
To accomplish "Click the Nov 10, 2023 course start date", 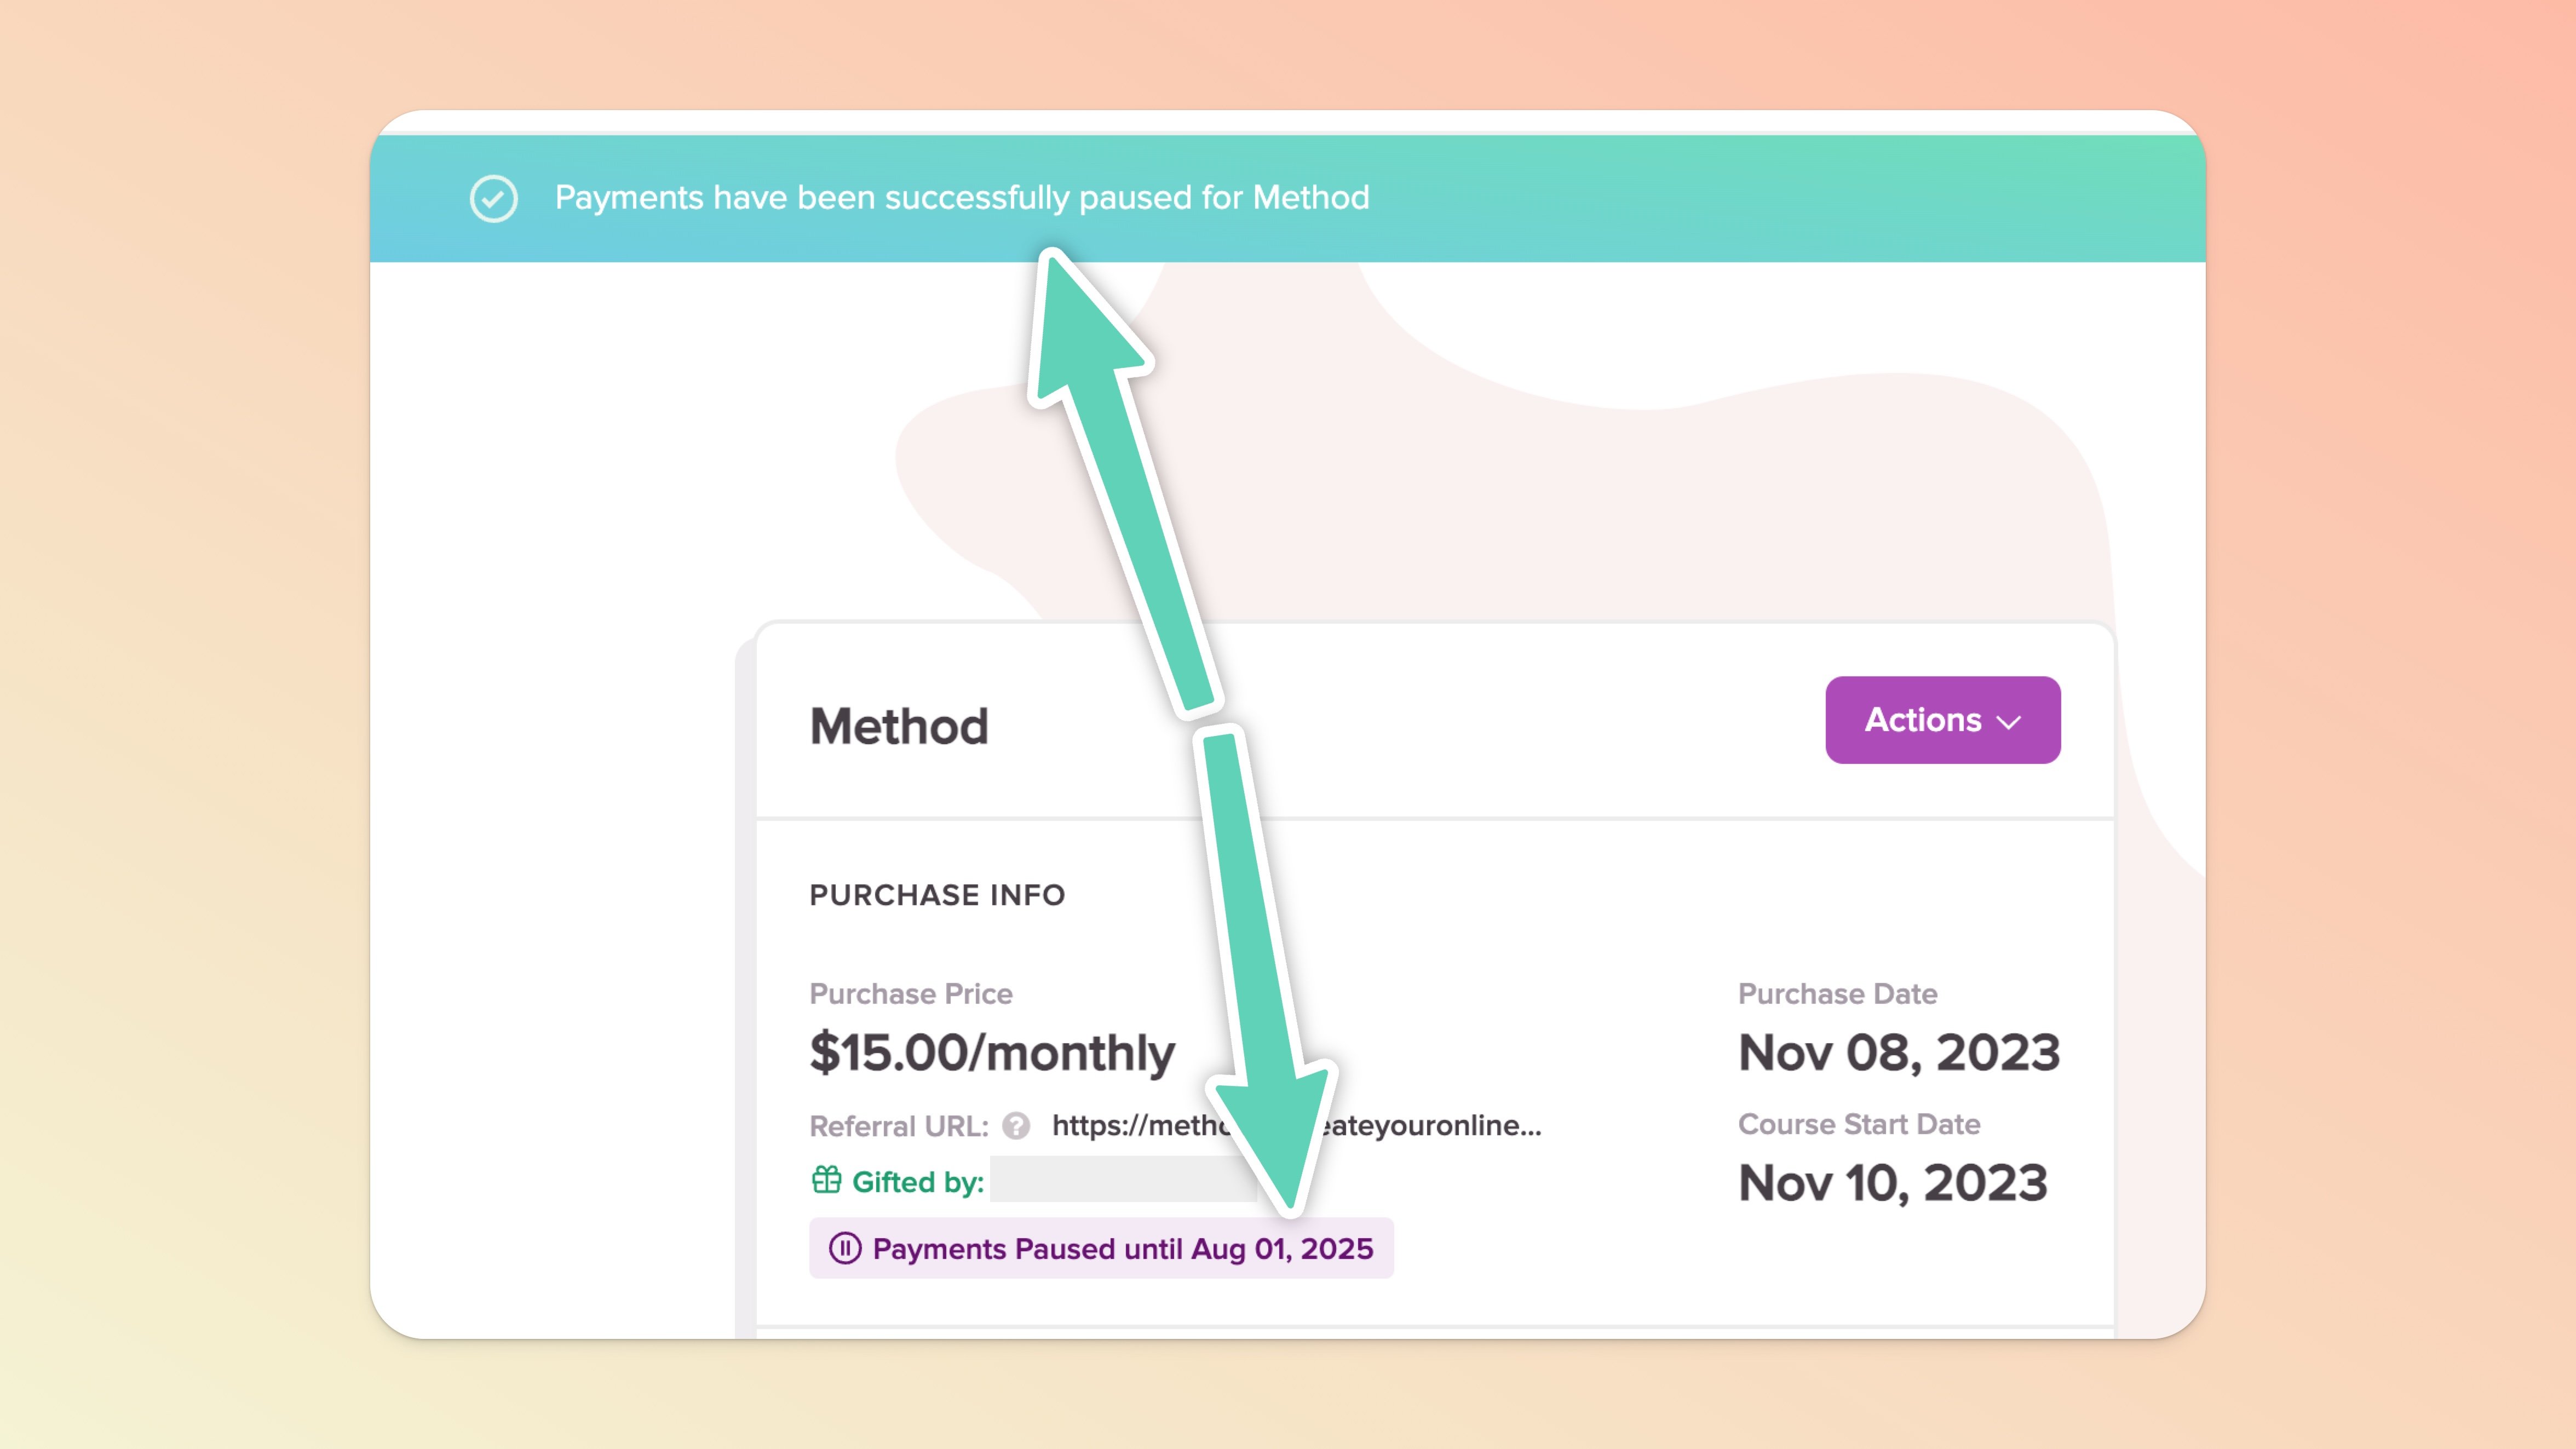I will [1892, 1182].
